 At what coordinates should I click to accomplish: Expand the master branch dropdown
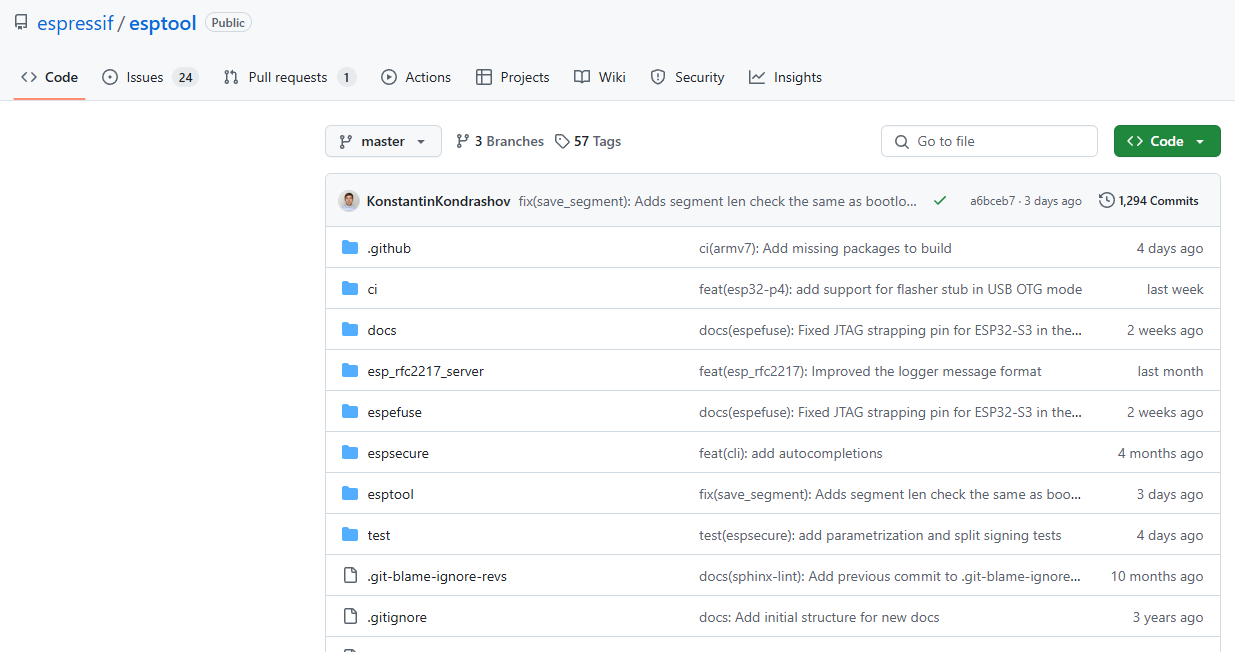(x=383, y=141)
